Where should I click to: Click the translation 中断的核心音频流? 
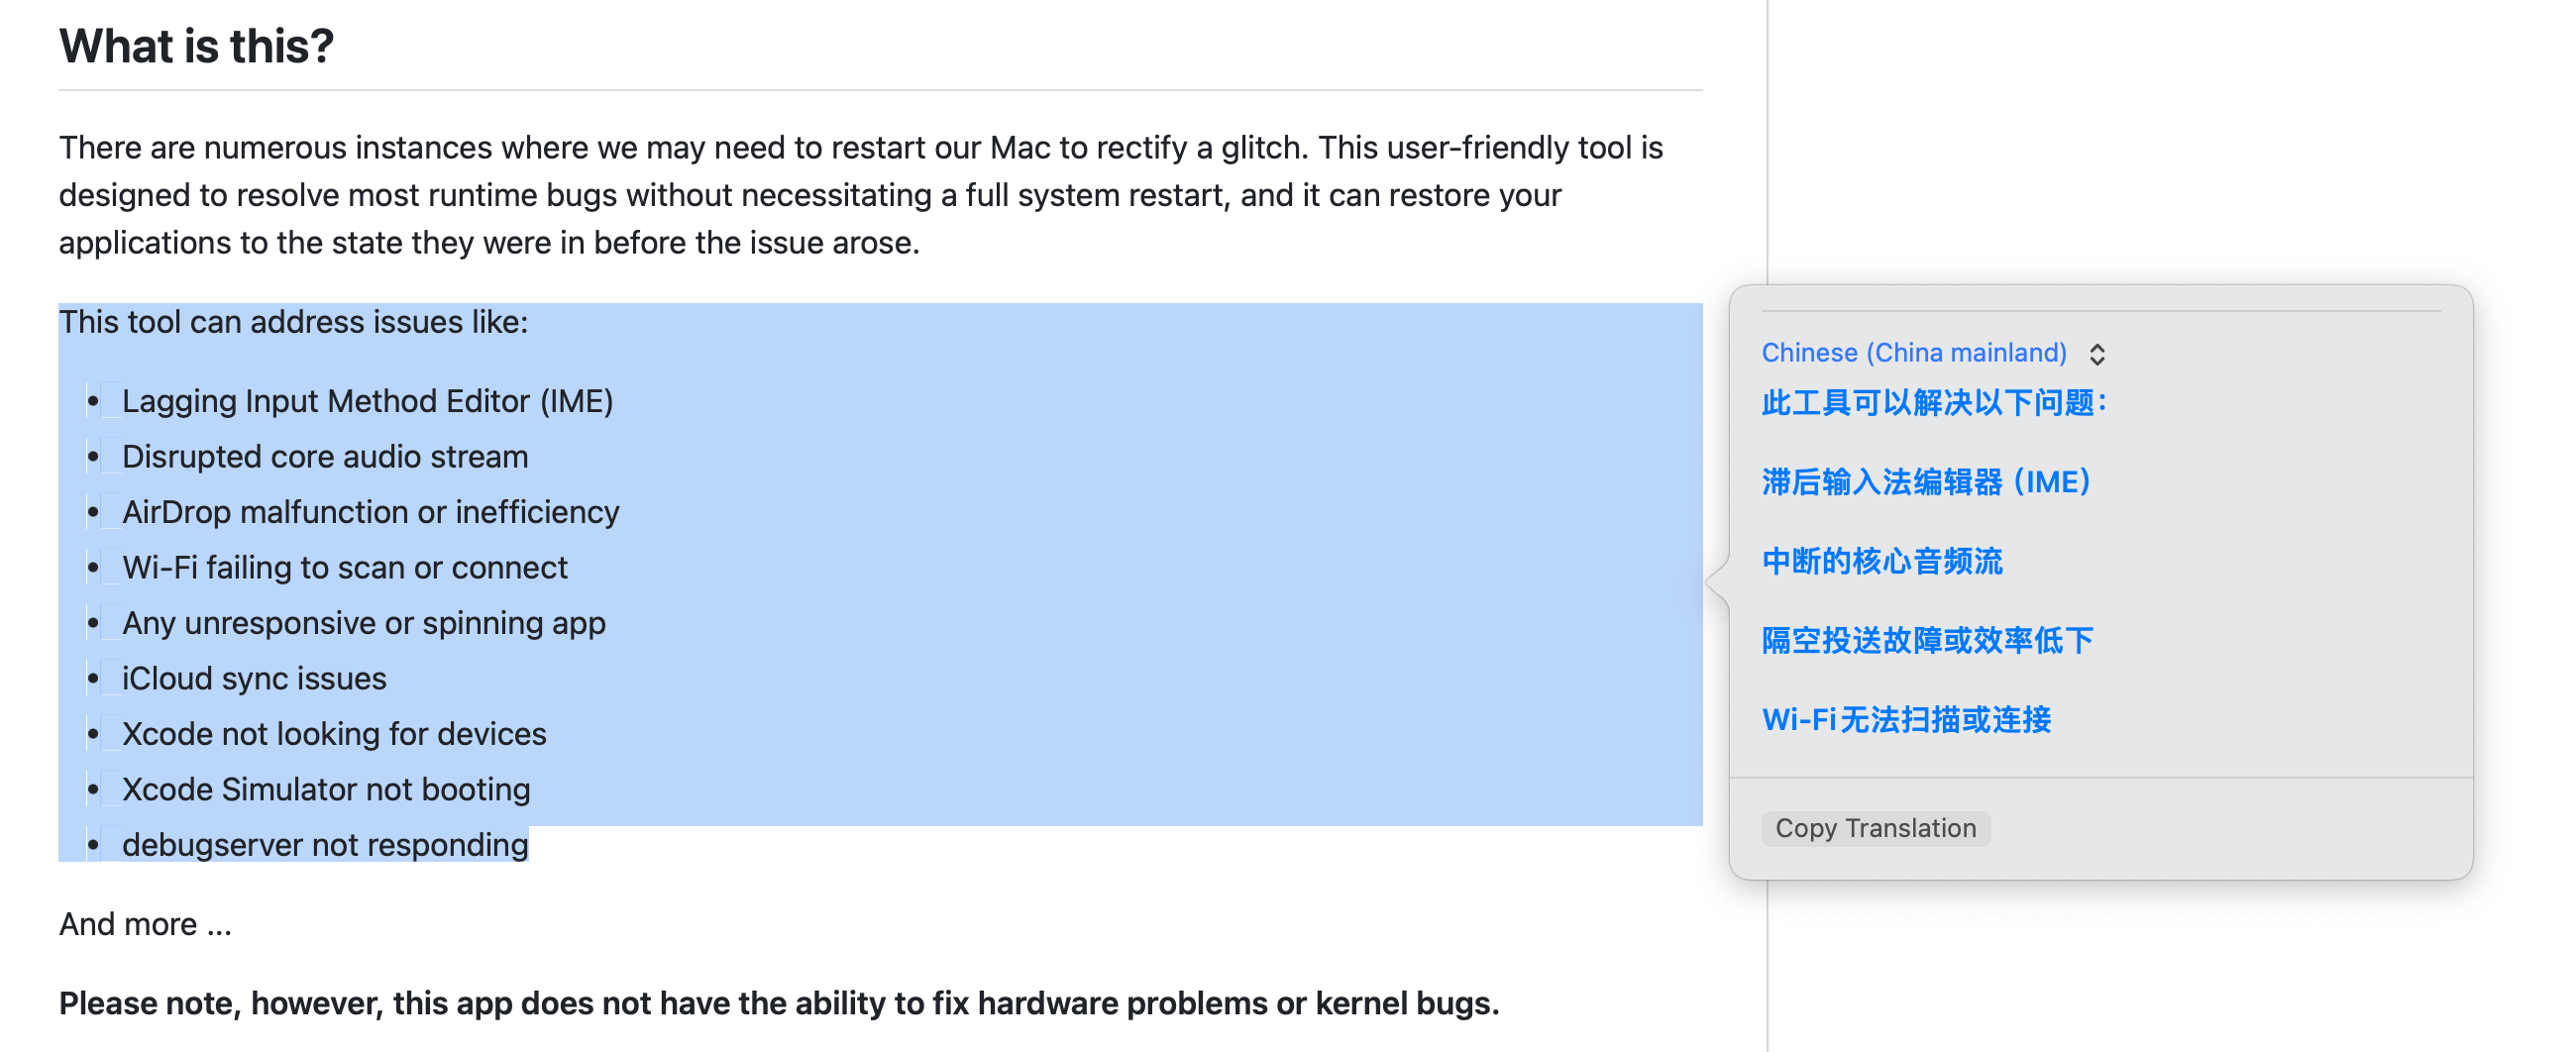[1882, 561]
